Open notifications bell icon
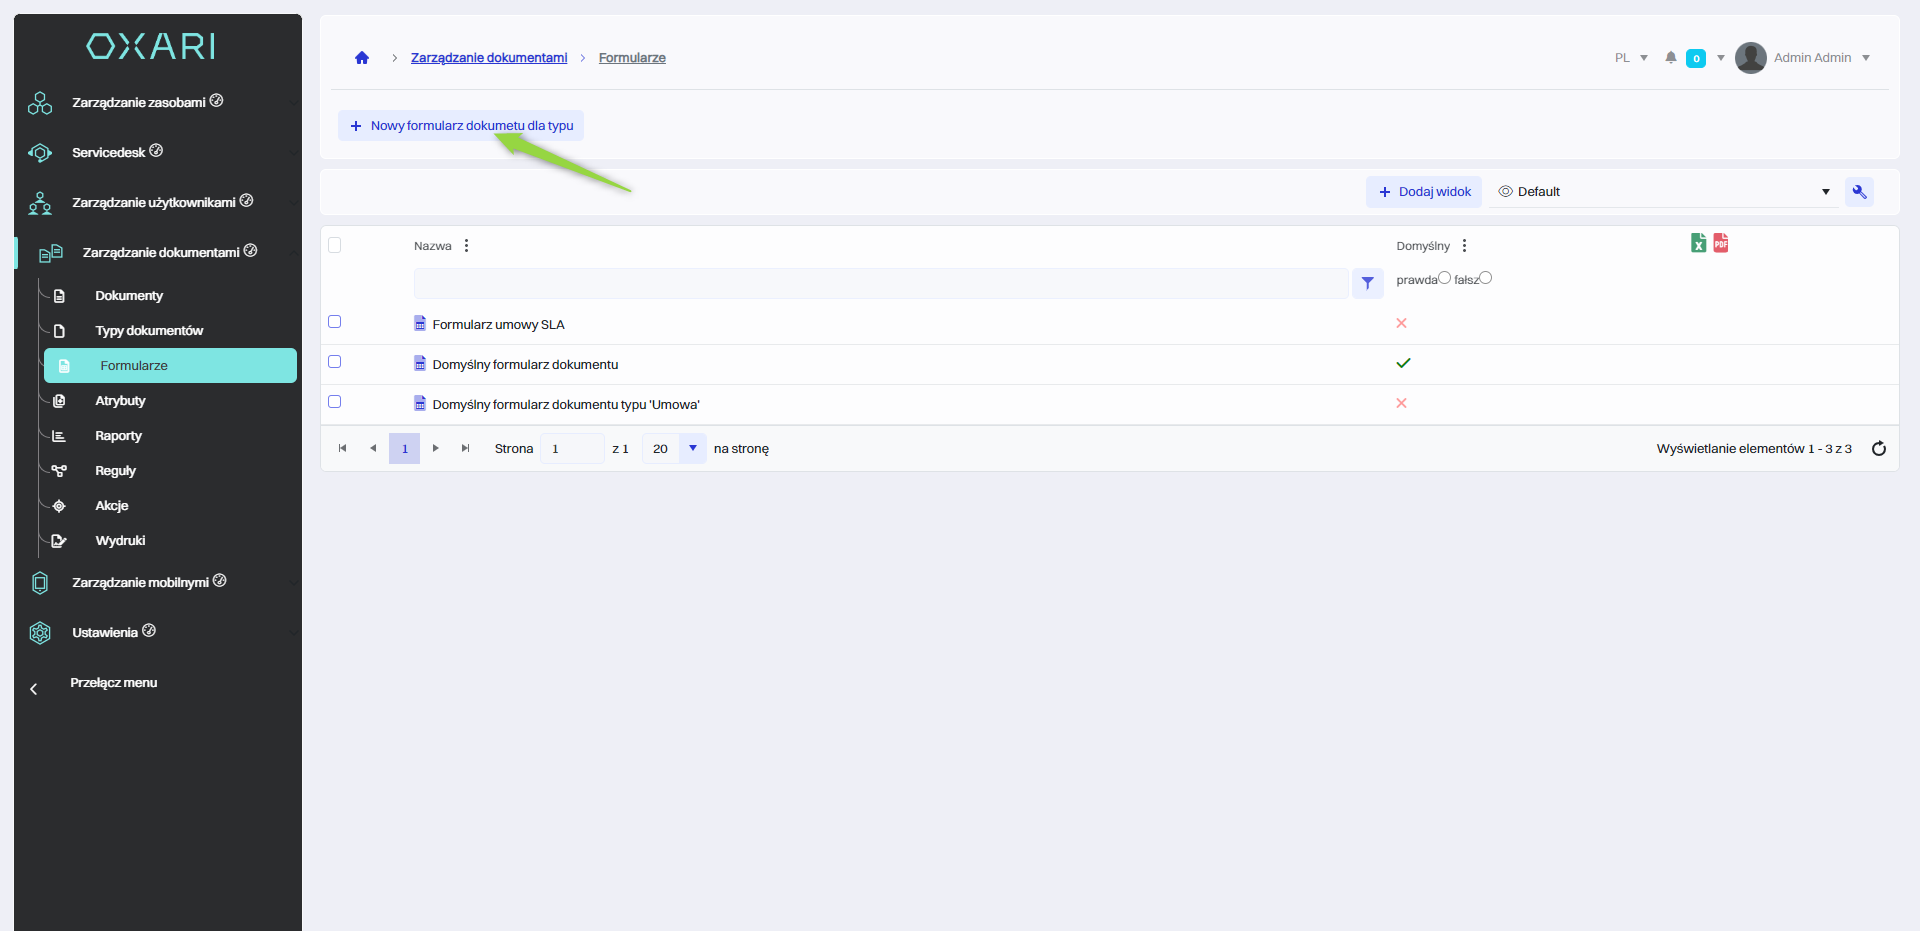Image resolution: width=1920 pixels, height=931 pixels. (x=1670, y=58)
